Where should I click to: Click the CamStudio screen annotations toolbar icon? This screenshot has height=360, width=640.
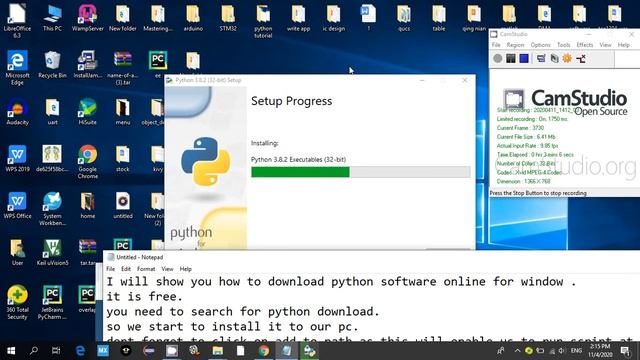click(x=554, y=58)
